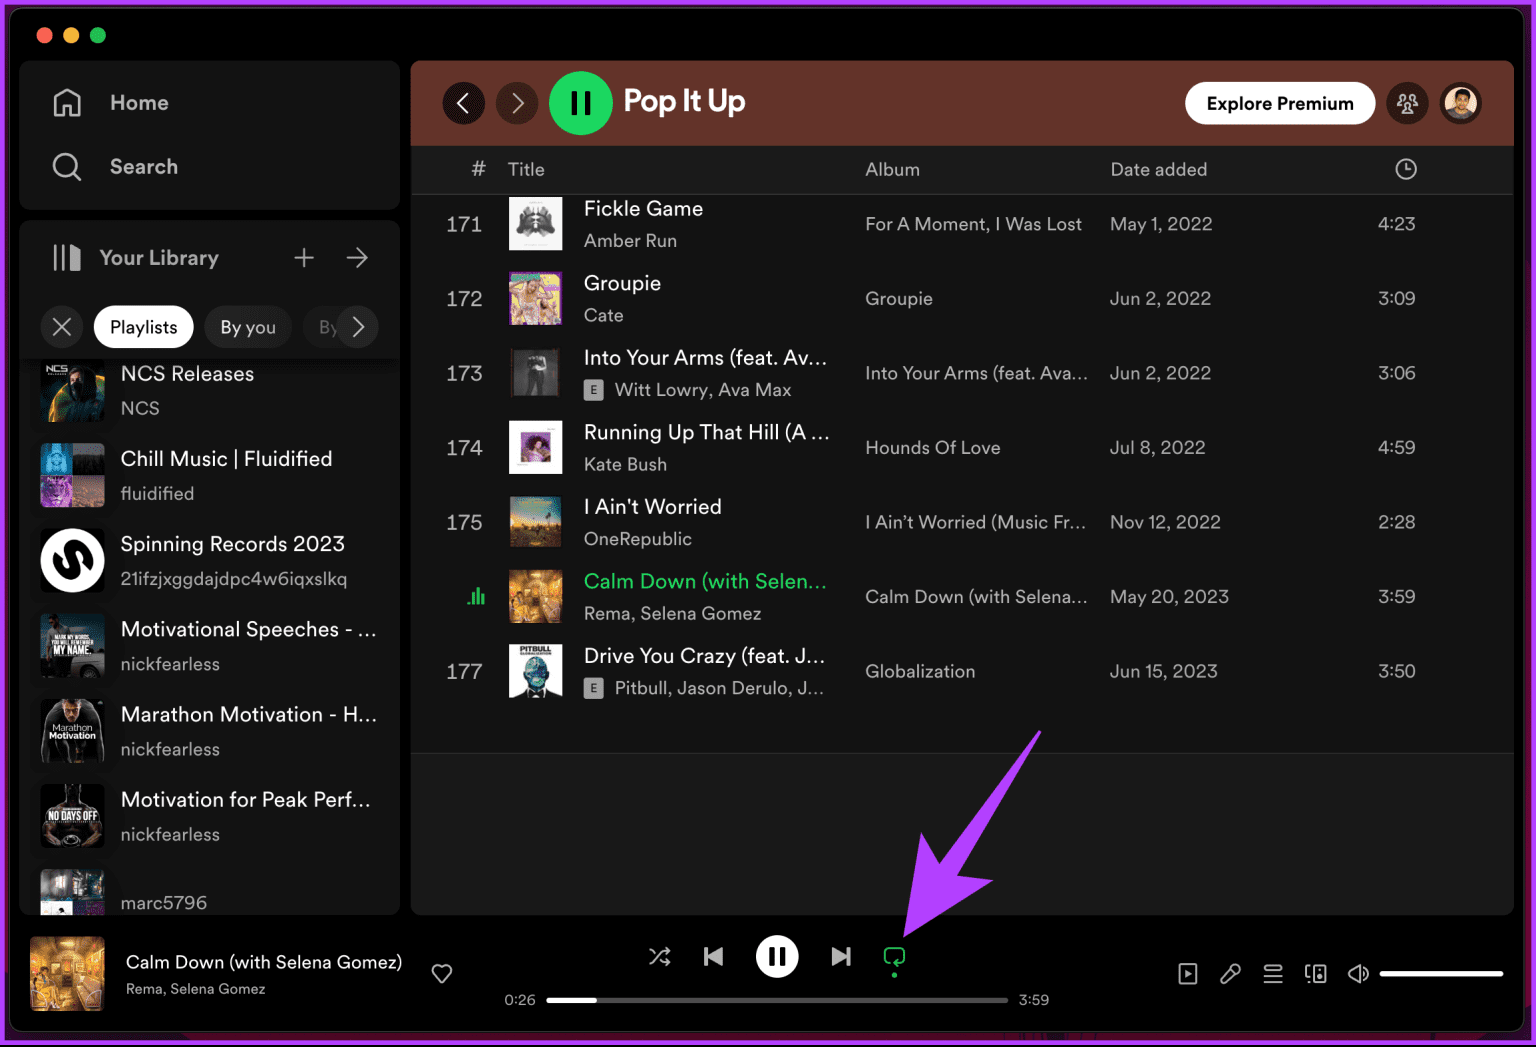Select the By you filter chip
Image resolution: width=1536 pixels, height=1047 pixels.
pos(248,327)
